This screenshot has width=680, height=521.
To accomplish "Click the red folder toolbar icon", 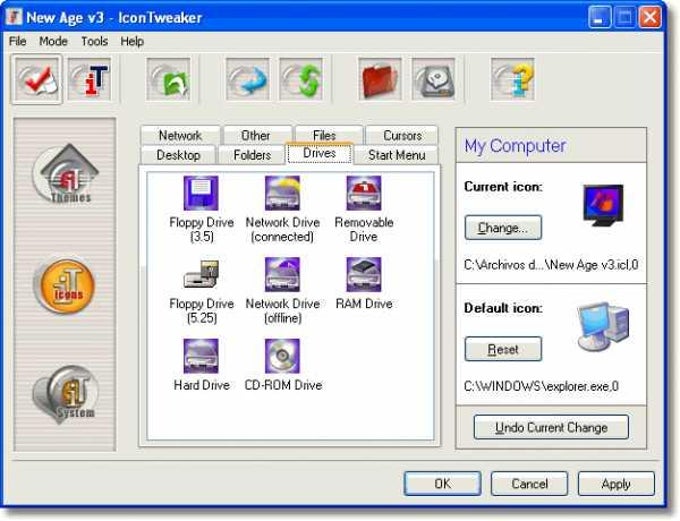I will 380,79.
